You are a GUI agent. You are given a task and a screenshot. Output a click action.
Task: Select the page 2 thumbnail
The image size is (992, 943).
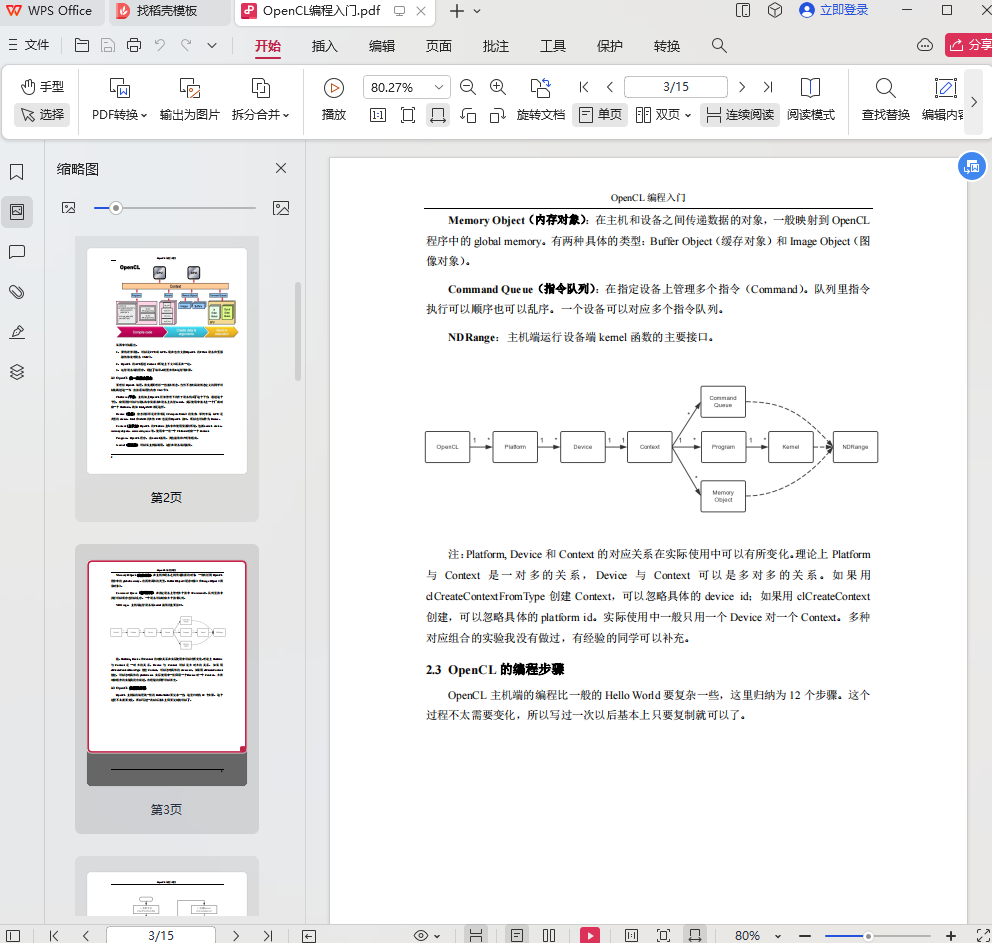[x=166, y=361]
